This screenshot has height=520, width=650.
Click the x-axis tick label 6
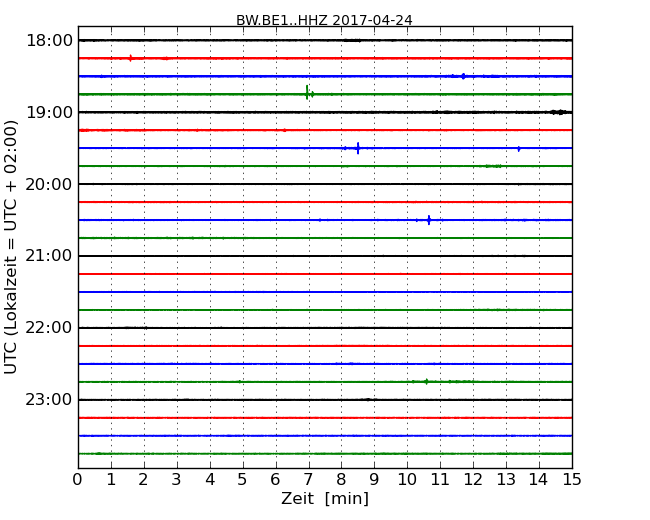(275, 480)
